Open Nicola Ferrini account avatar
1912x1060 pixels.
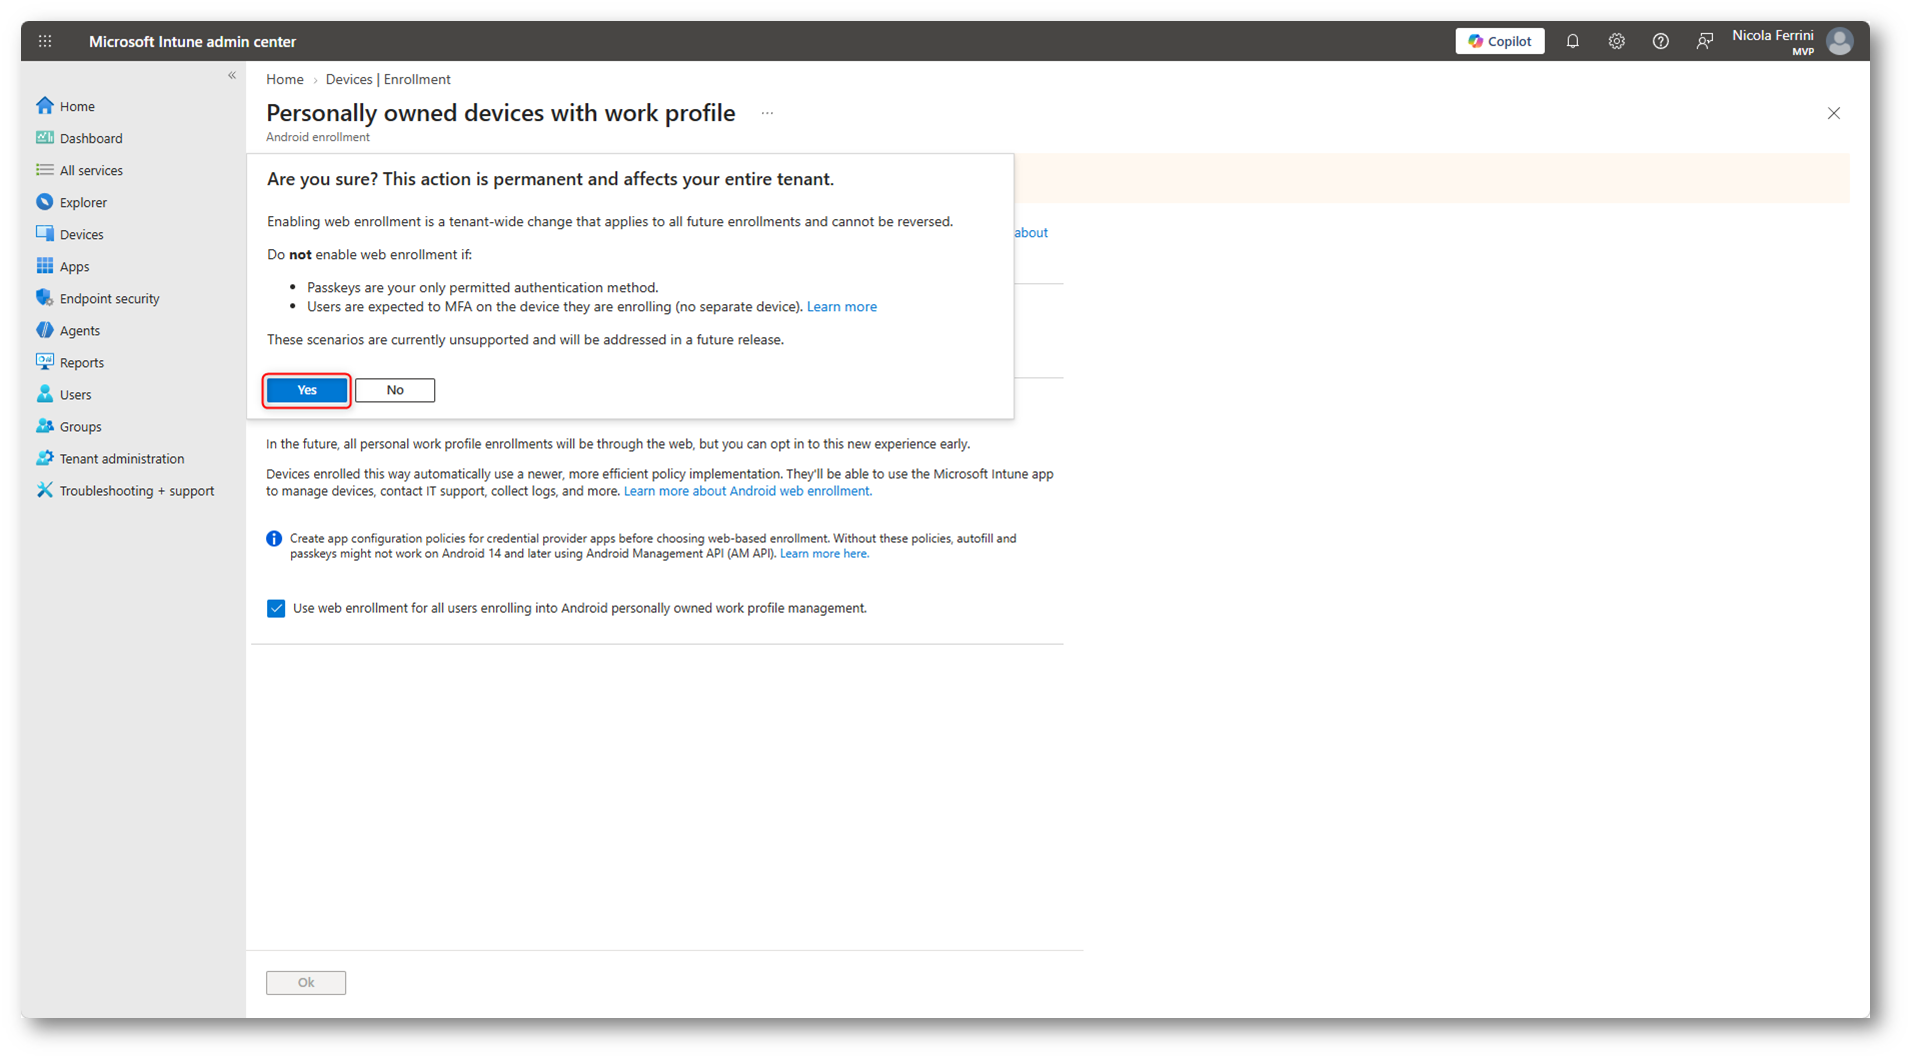1839,41
